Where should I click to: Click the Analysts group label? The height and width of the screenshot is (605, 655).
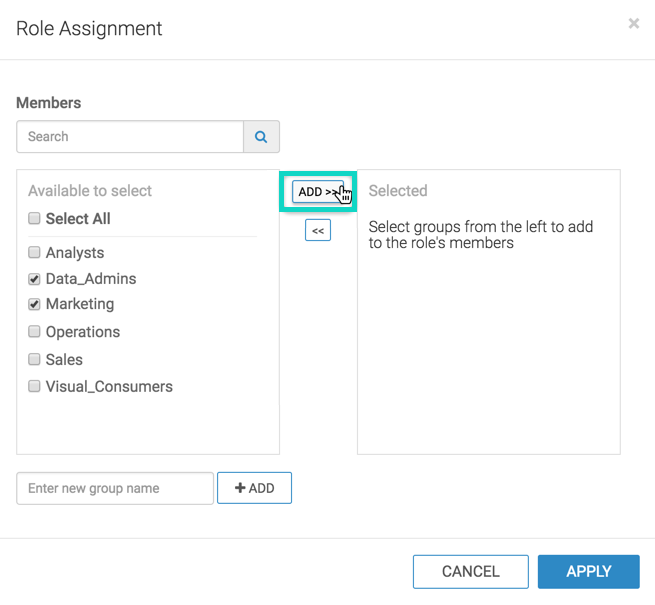click(75, 253)
